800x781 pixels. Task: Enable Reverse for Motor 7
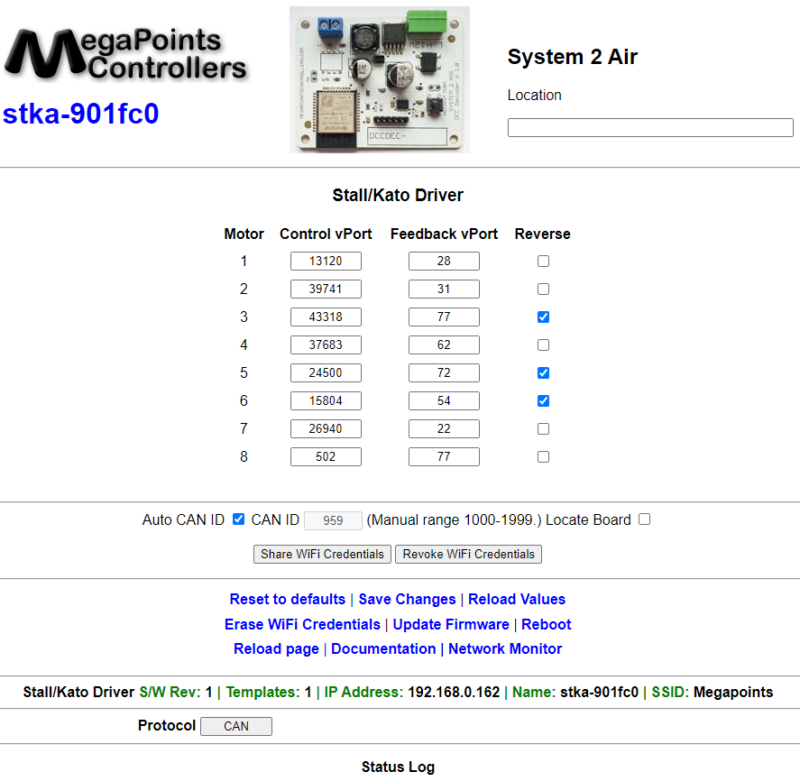(x=543, y=428)
